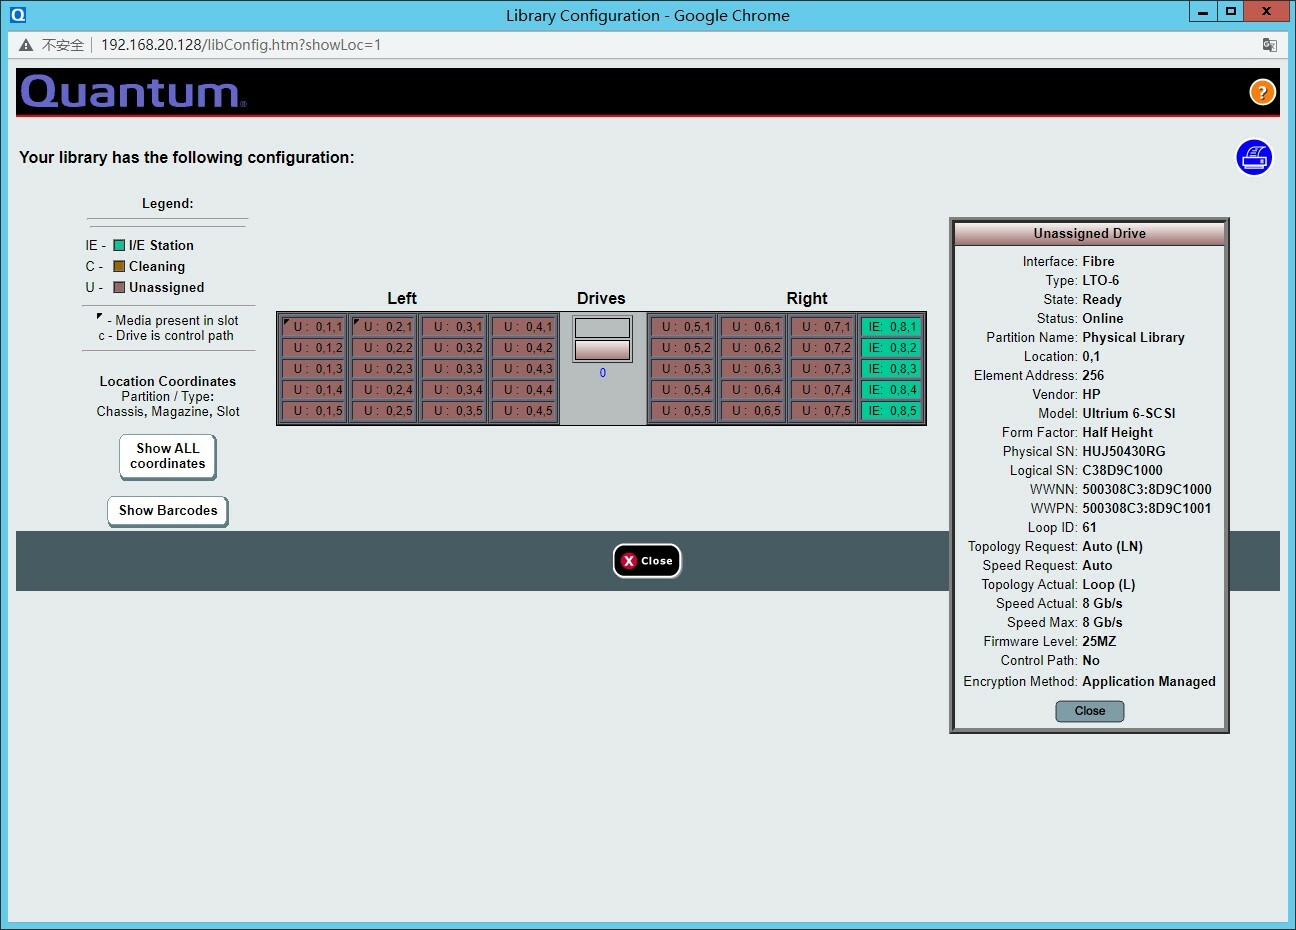1296x930 pixels.
Task: Select I/E station slot IE: 0,8,4
Action: (x=891, y=390)
